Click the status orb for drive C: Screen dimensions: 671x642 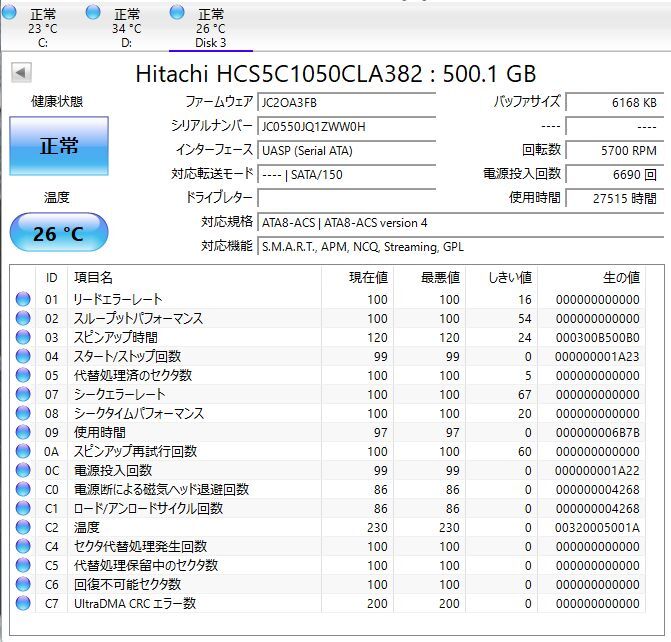[10, 13]
